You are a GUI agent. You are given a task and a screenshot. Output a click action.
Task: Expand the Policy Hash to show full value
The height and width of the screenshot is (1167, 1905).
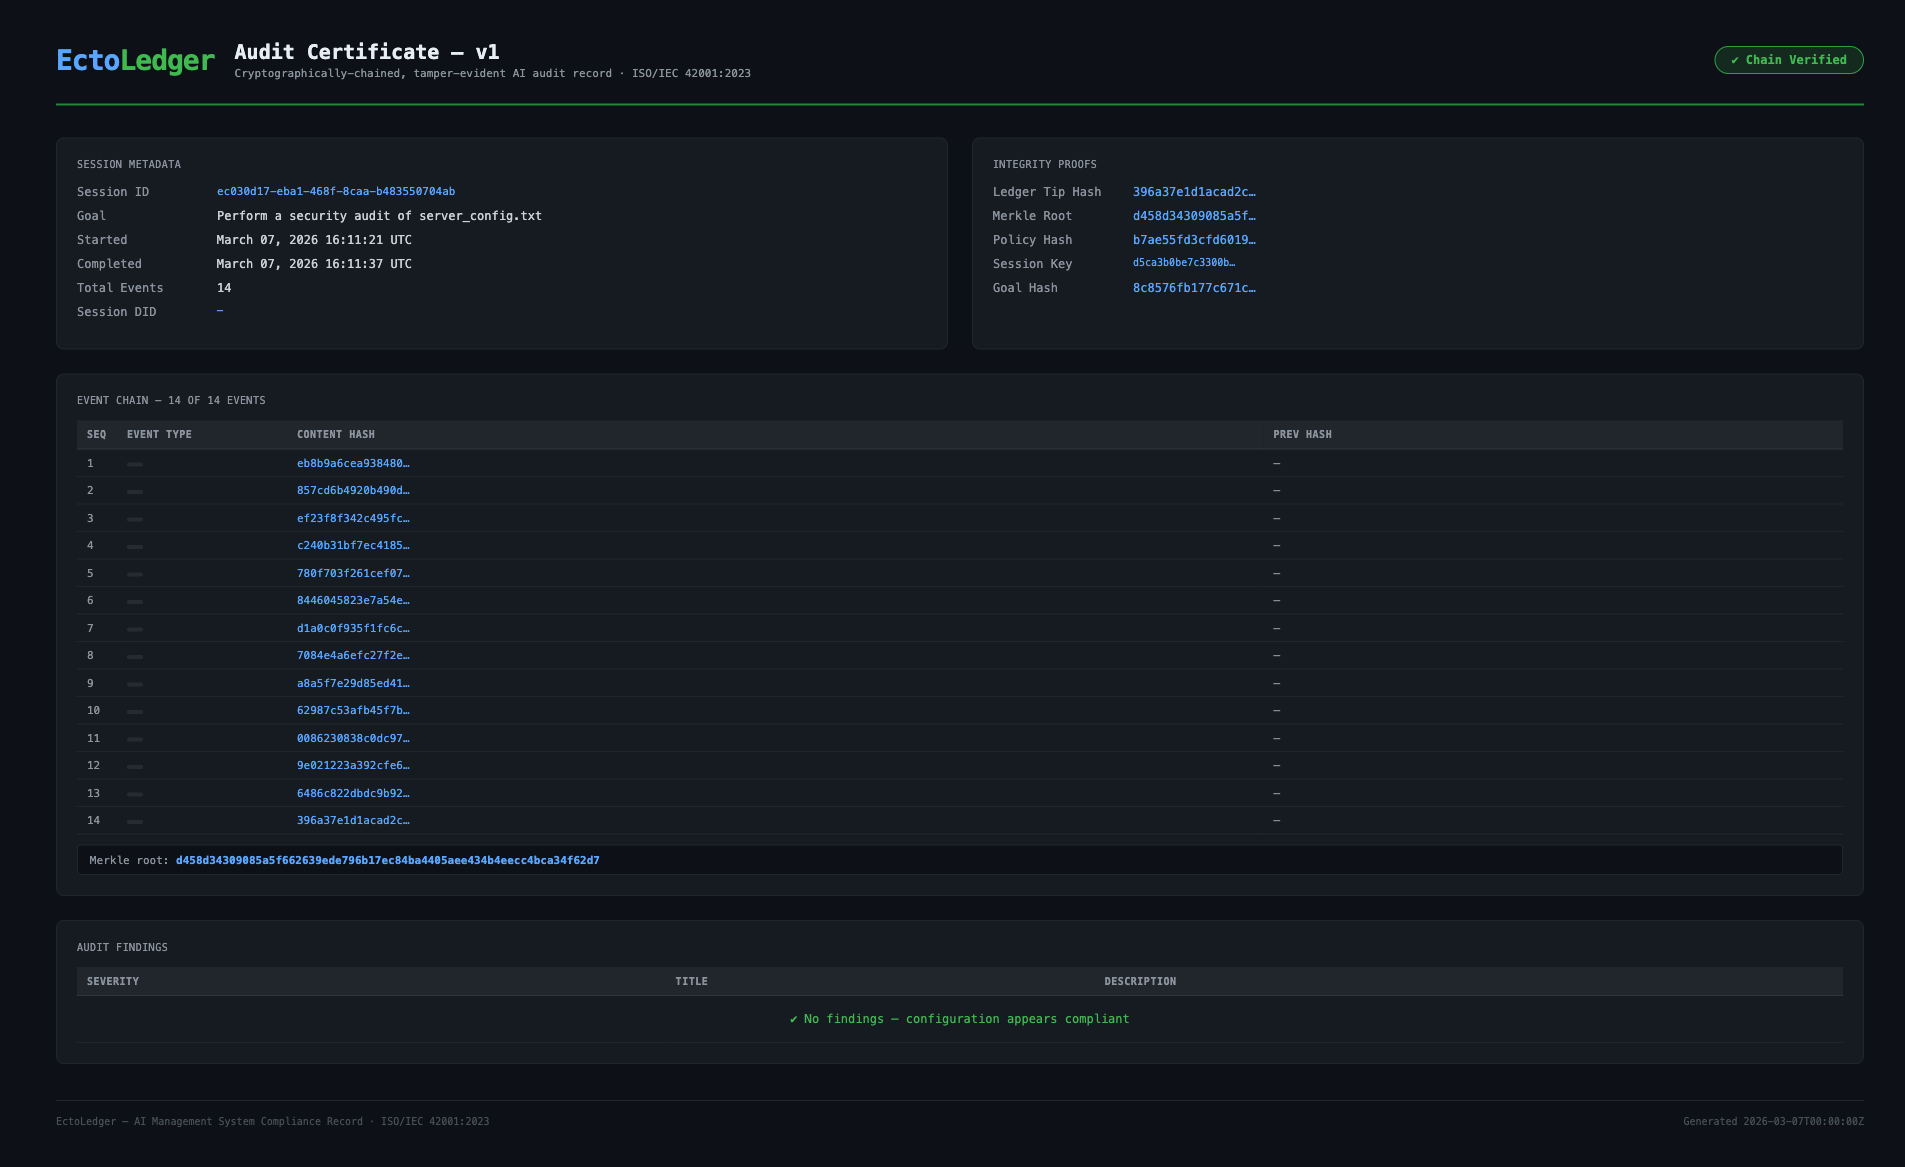click(x=1194, y=239)
